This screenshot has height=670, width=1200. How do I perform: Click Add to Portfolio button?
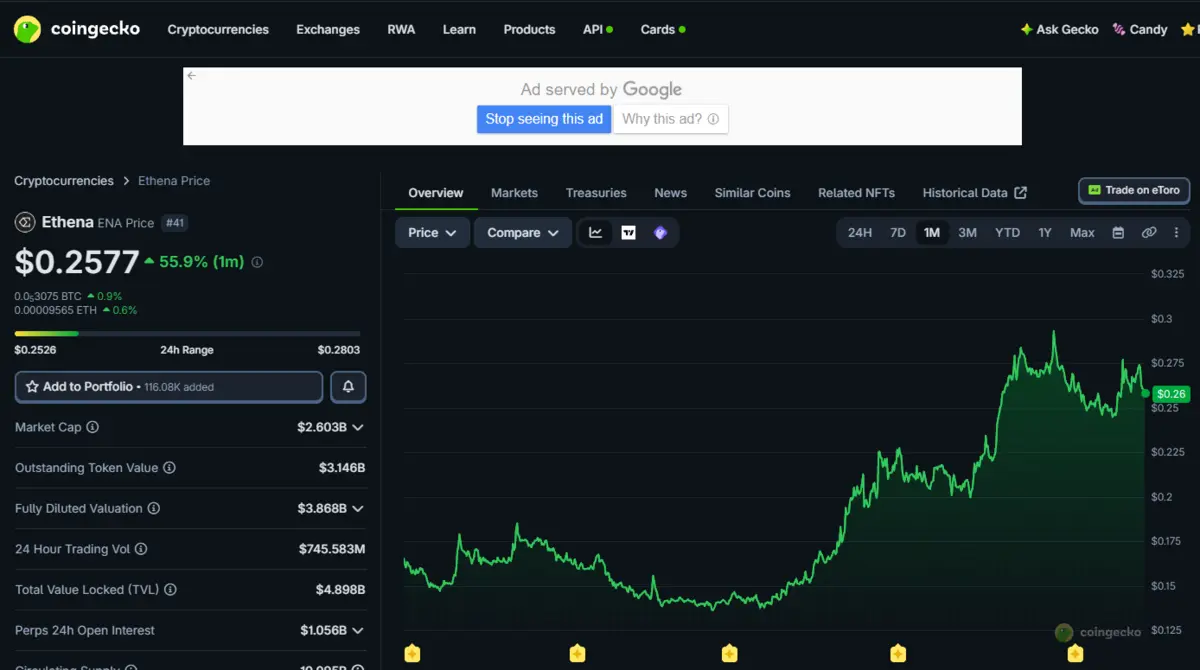pyautogui.click(x=169, y=387)
